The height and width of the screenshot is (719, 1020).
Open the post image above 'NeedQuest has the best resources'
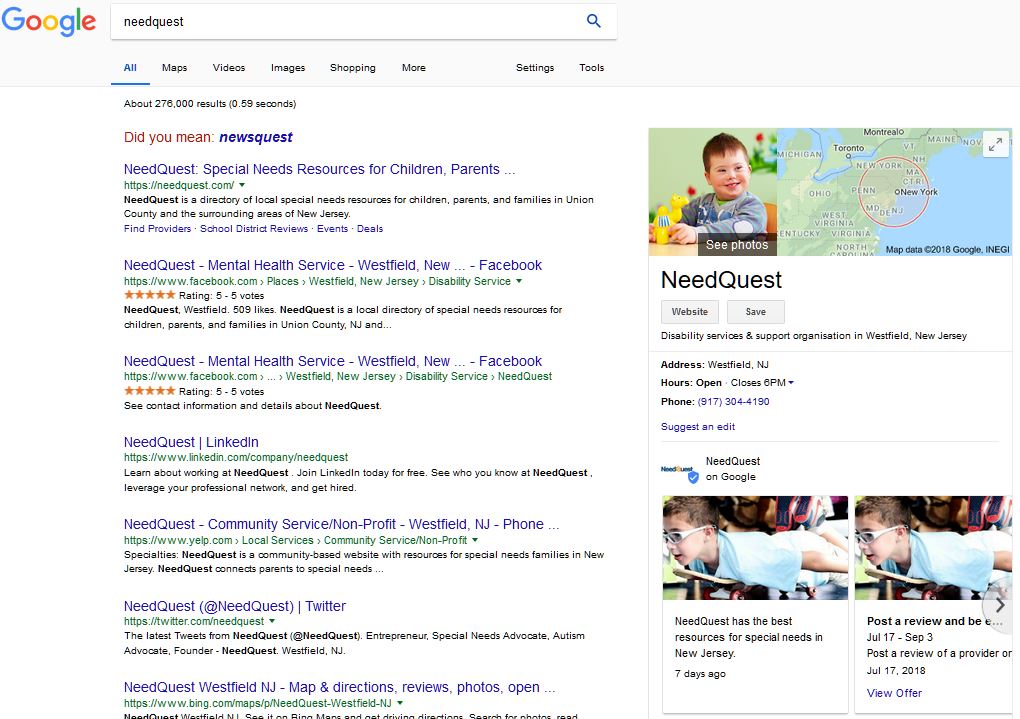click(x=755, y=548)
